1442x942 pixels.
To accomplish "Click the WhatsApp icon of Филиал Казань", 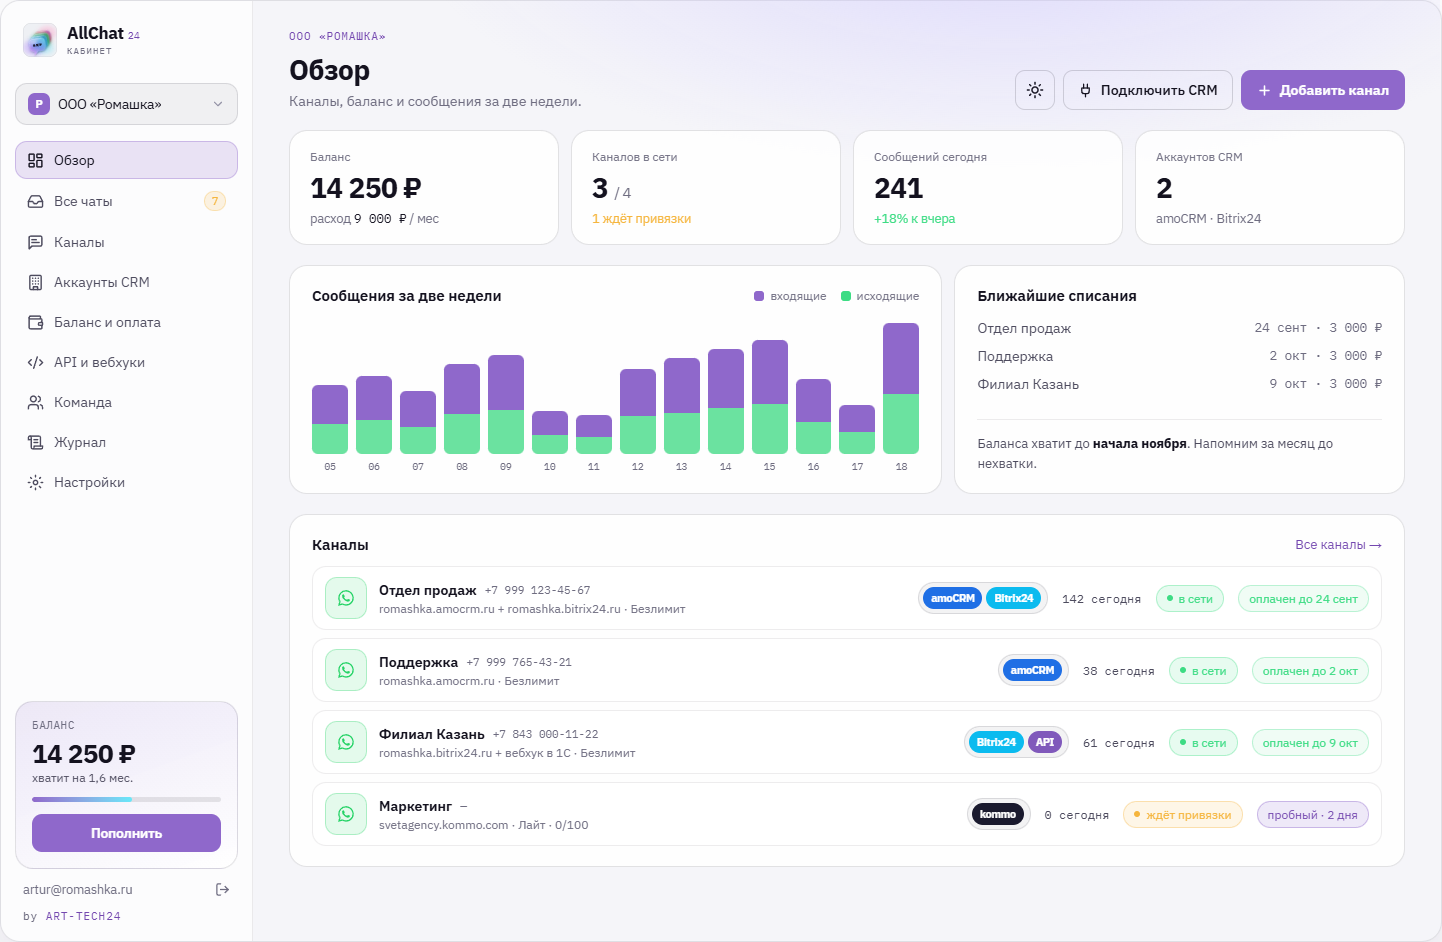I will click(346, 742).
